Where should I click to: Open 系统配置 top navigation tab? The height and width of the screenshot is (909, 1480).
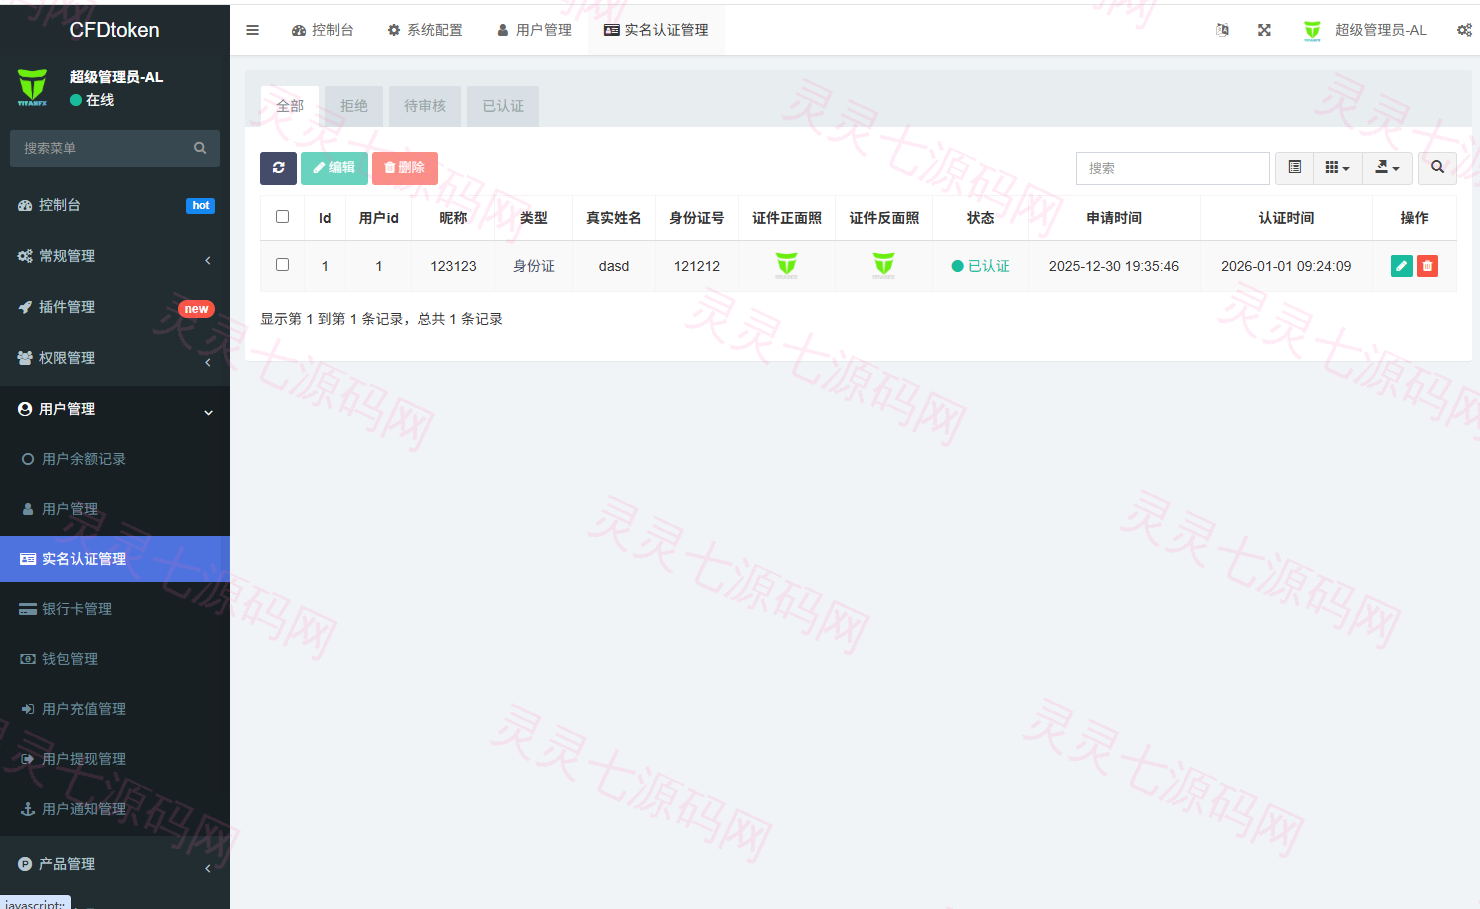point(425,30)
